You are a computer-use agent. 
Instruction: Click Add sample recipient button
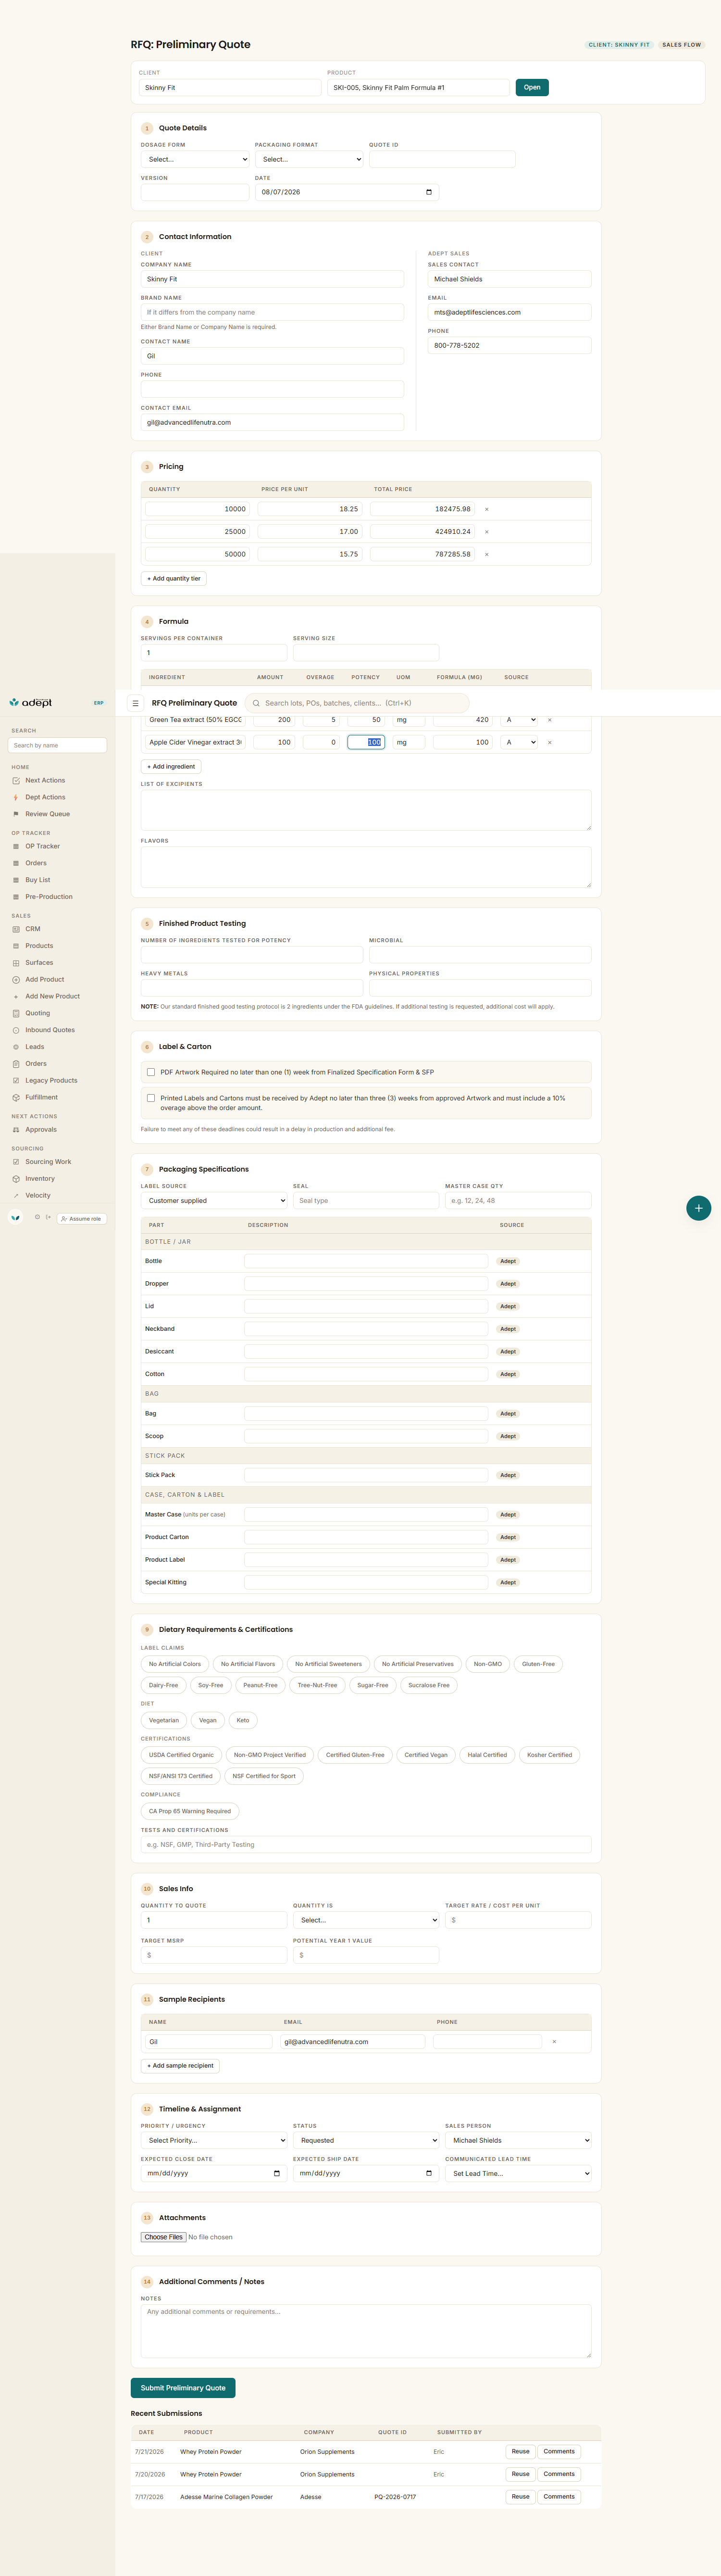pos(180,2065)
